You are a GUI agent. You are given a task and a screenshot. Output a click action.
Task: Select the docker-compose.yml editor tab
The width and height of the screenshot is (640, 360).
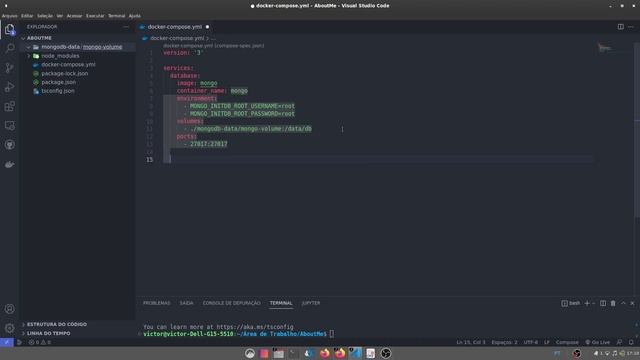pyautogui.click(x=174, y=27)
